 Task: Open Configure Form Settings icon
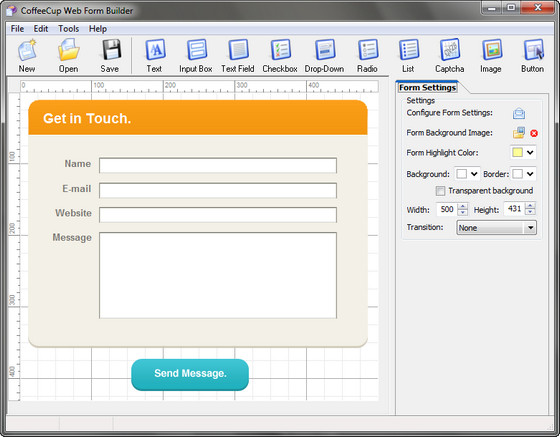coord(519,114)
